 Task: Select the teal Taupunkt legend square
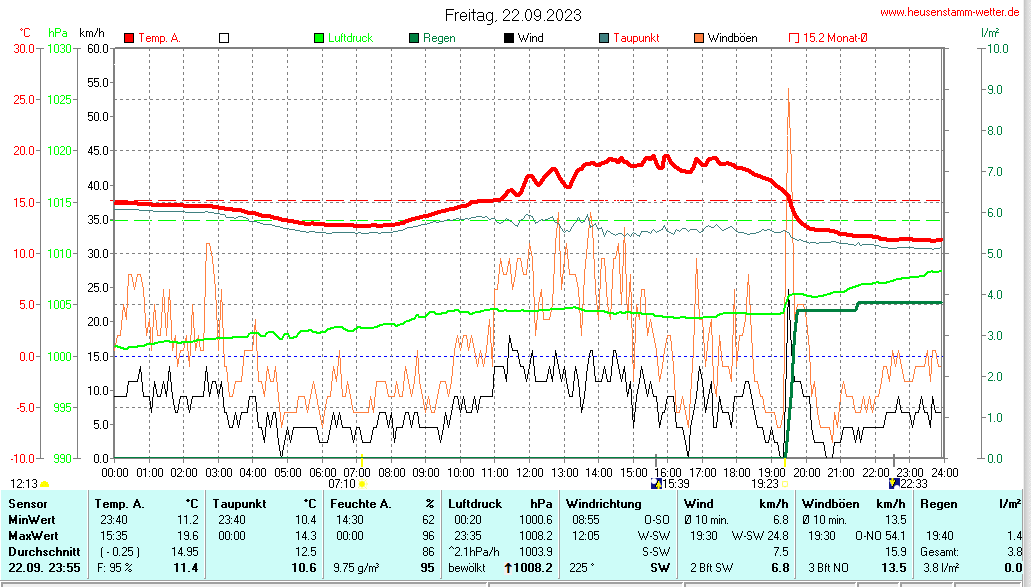coord(604,38)
